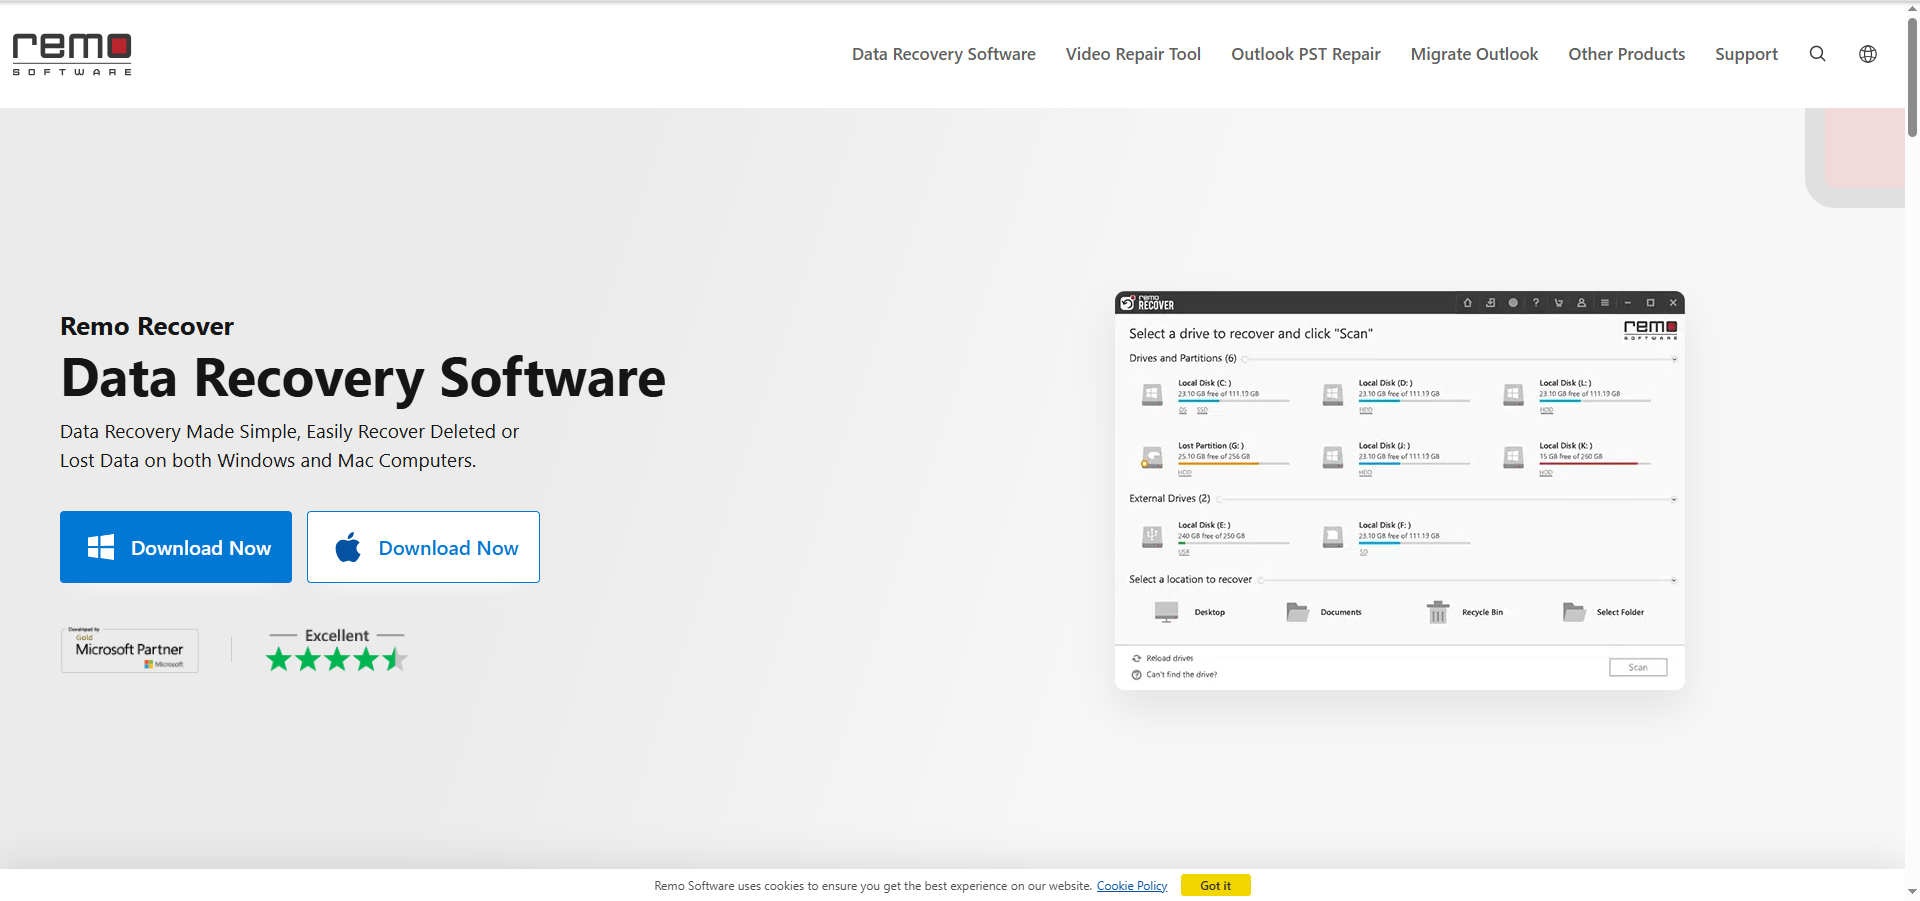This screenshot has height=901, width=1920.
Task: Open the language globe icon
Action: click(x=1867, y=54)
